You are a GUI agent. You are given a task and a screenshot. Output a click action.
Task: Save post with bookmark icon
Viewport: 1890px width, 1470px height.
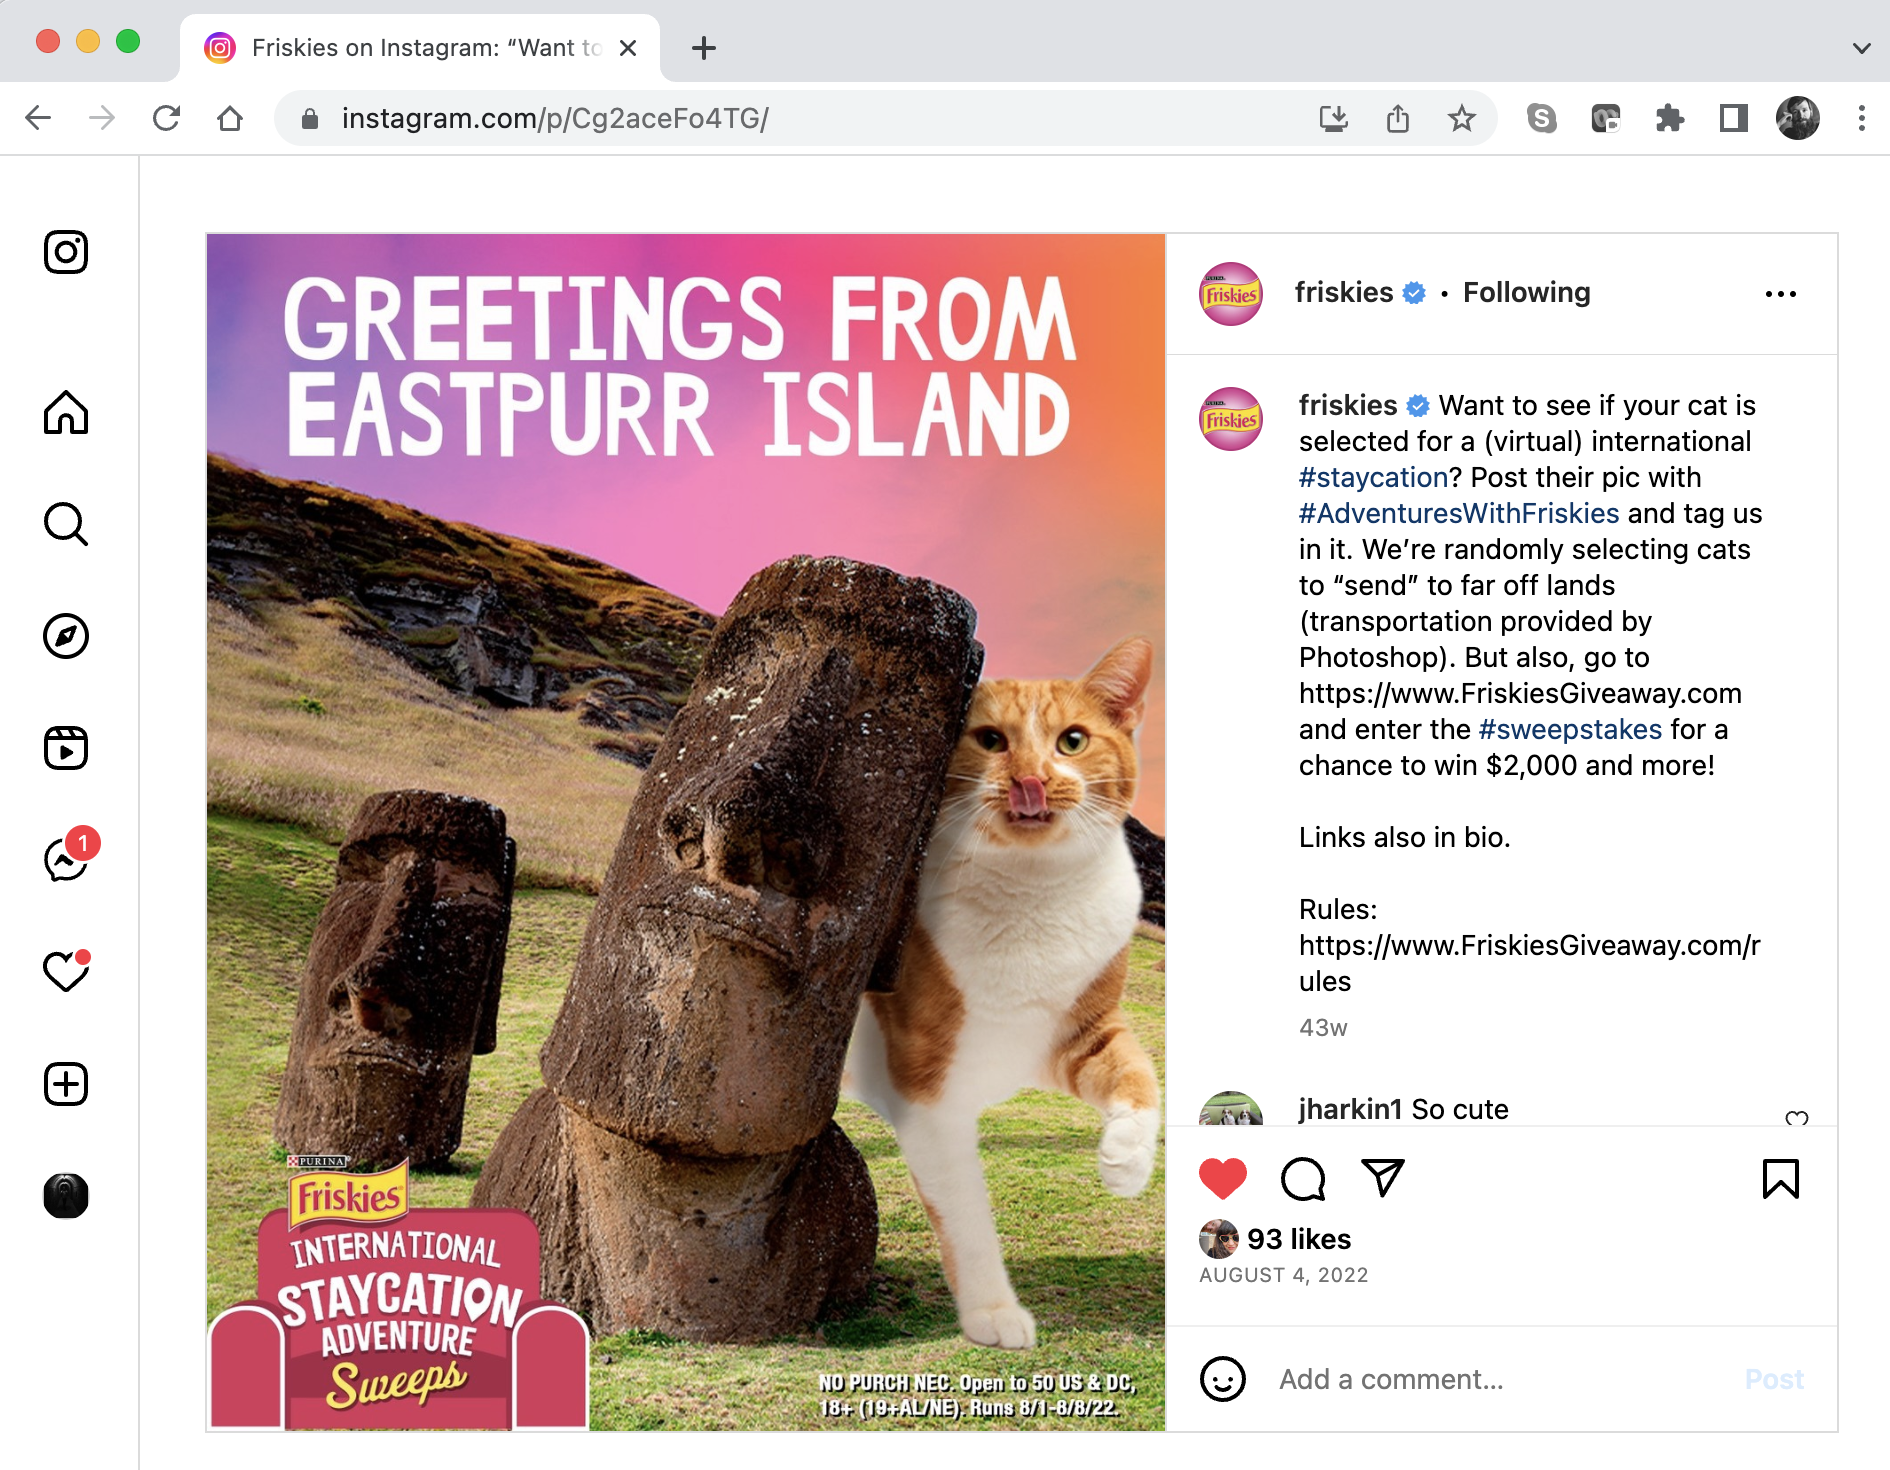(1780, 1179)
